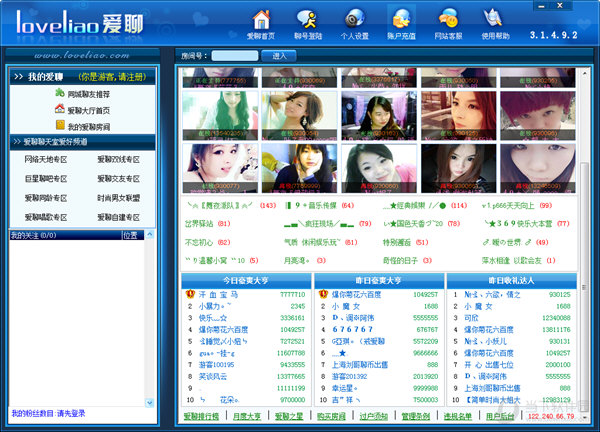
Task: Enter the 奇怪的日子 room (3)
Action: pyautogui.click(x=407, y=261)
